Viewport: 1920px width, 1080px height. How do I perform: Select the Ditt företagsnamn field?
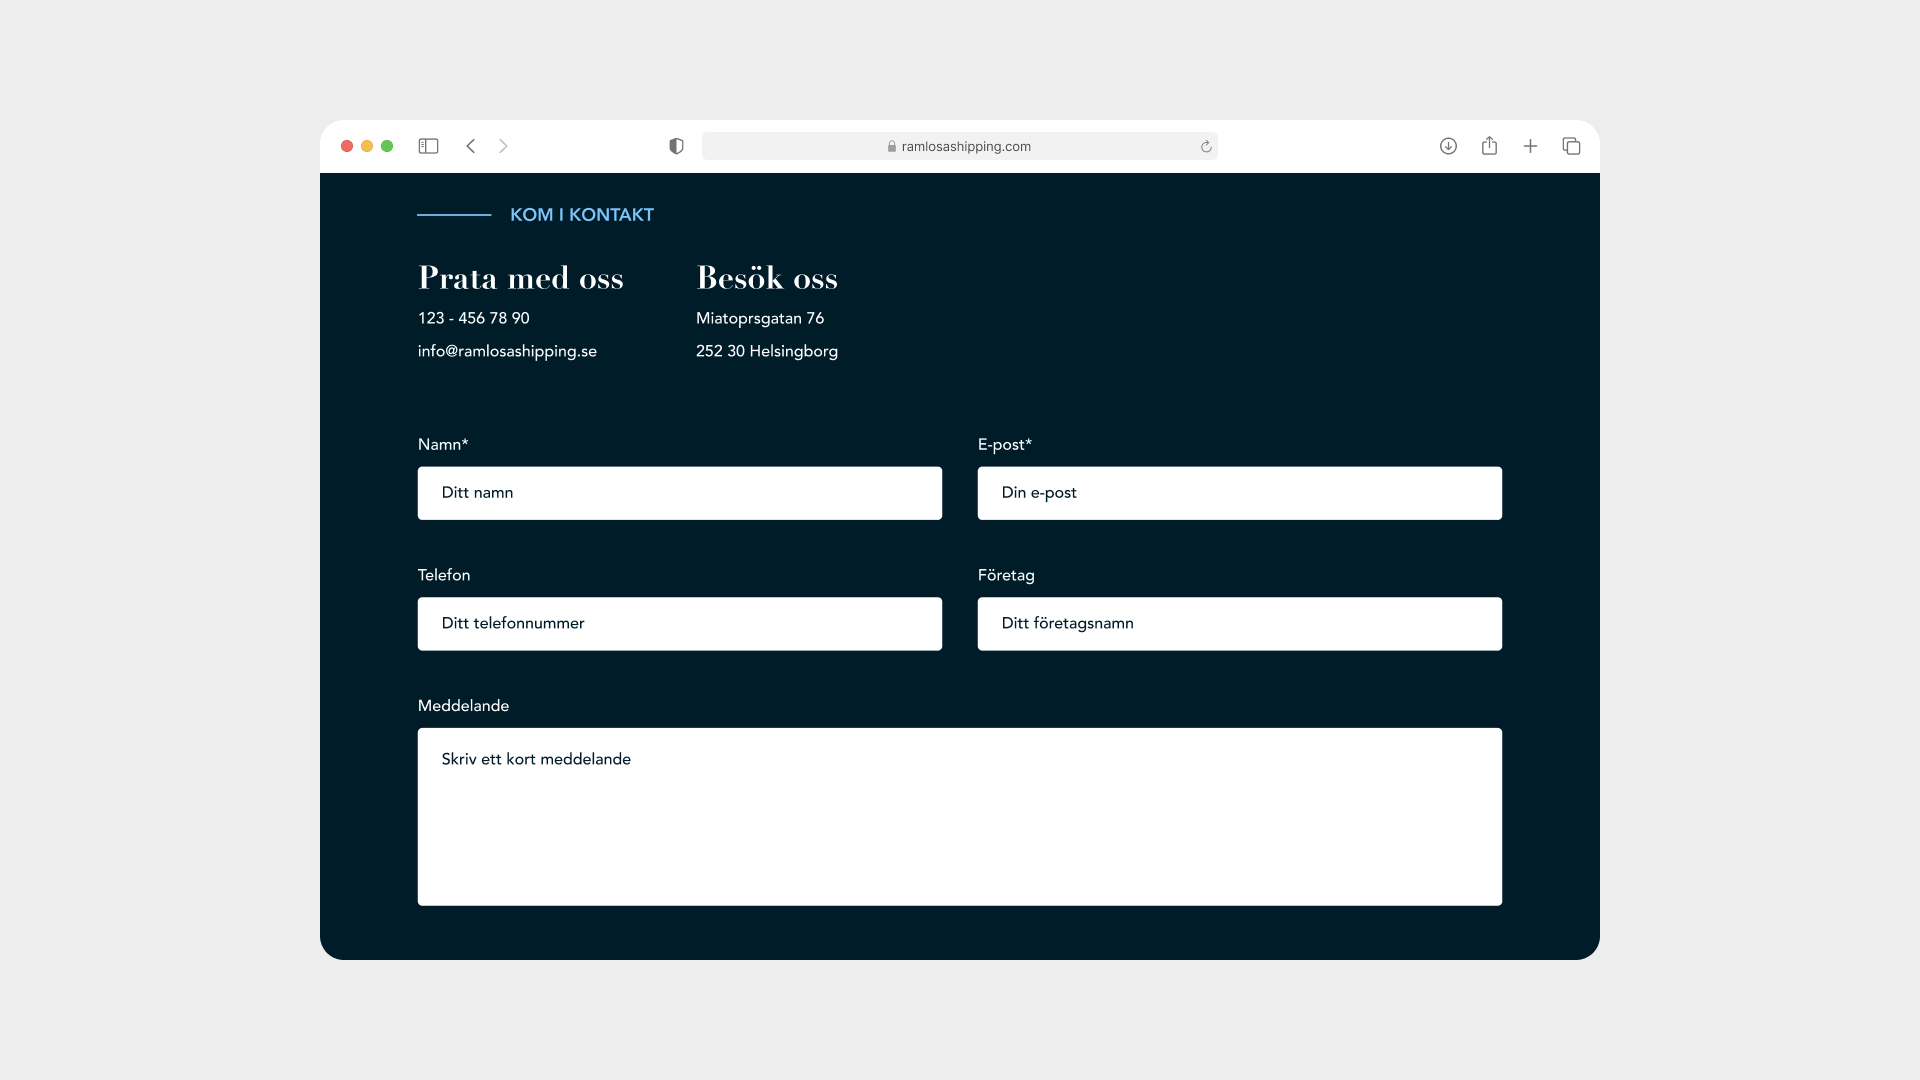point(1239,624)
